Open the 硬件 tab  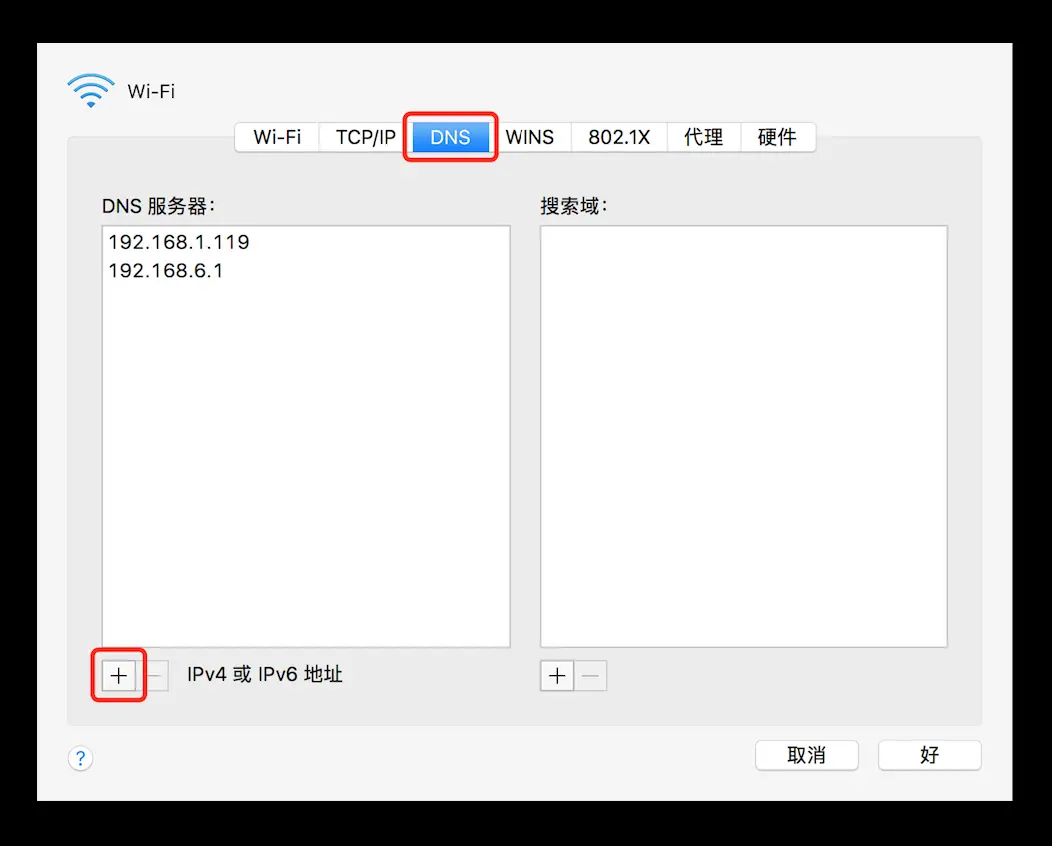click(x=777, y=138)
